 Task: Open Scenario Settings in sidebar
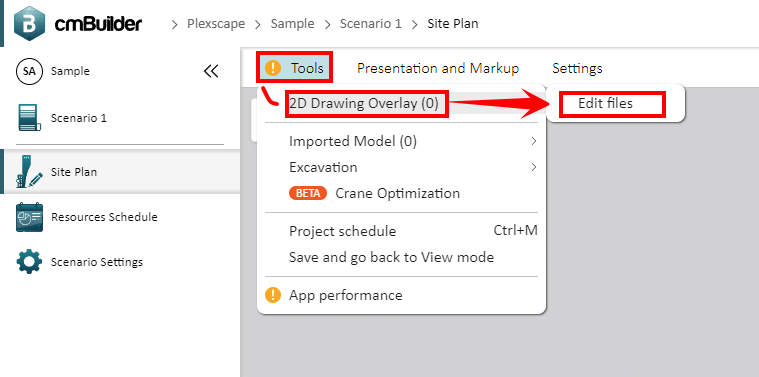[x=97, y=262]
